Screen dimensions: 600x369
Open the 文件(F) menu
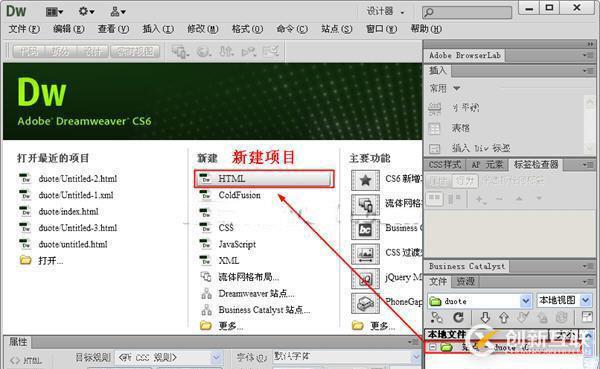click(x=24, y=29)
